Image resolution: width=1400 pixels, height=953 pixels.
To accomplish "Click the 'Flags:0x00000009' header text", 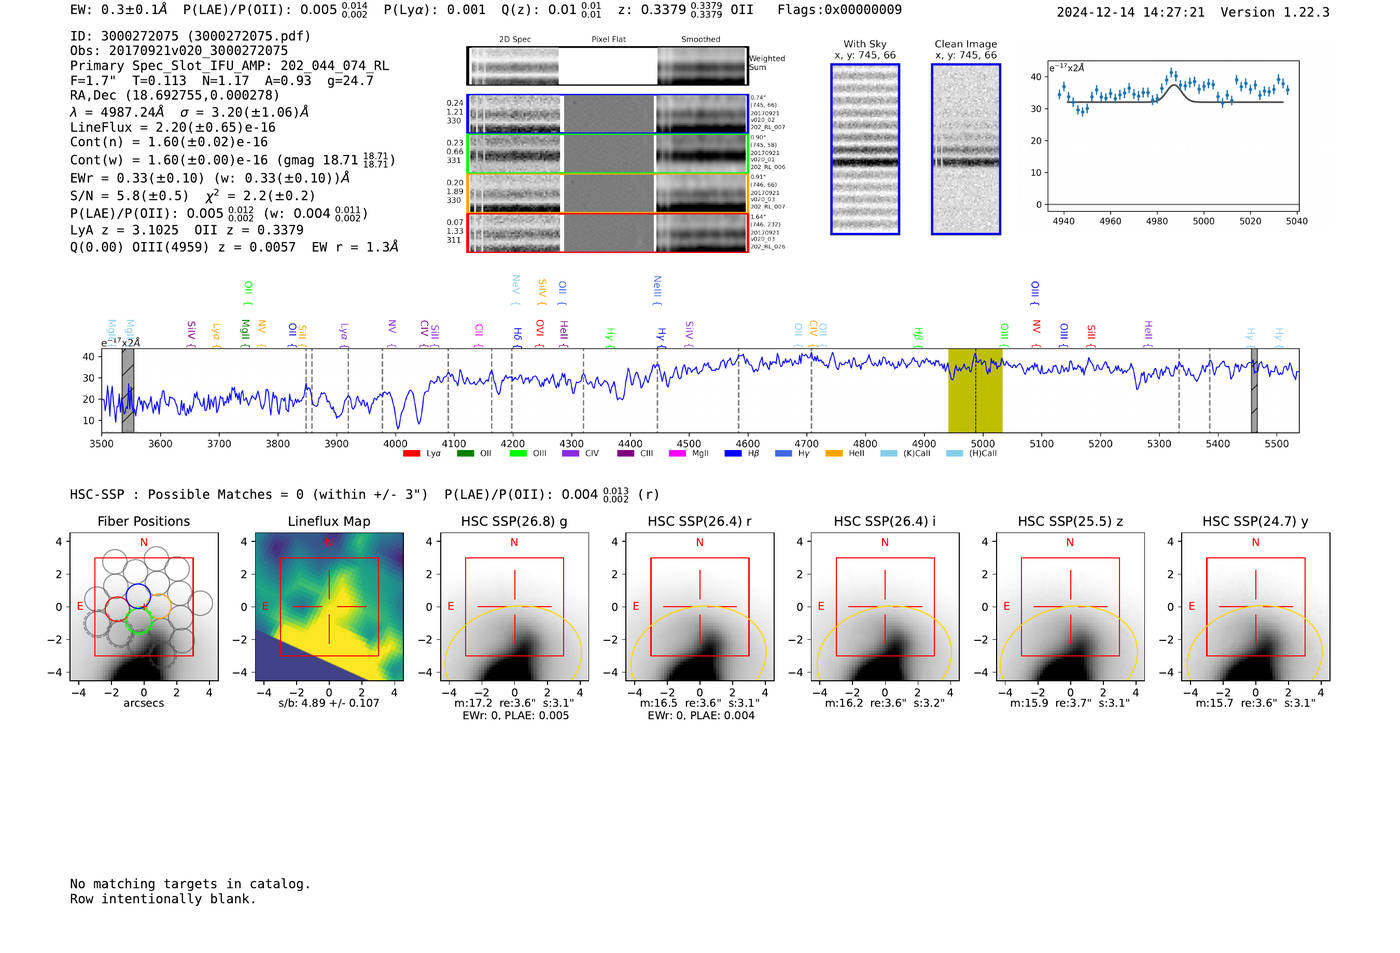I will click(839, 10).
